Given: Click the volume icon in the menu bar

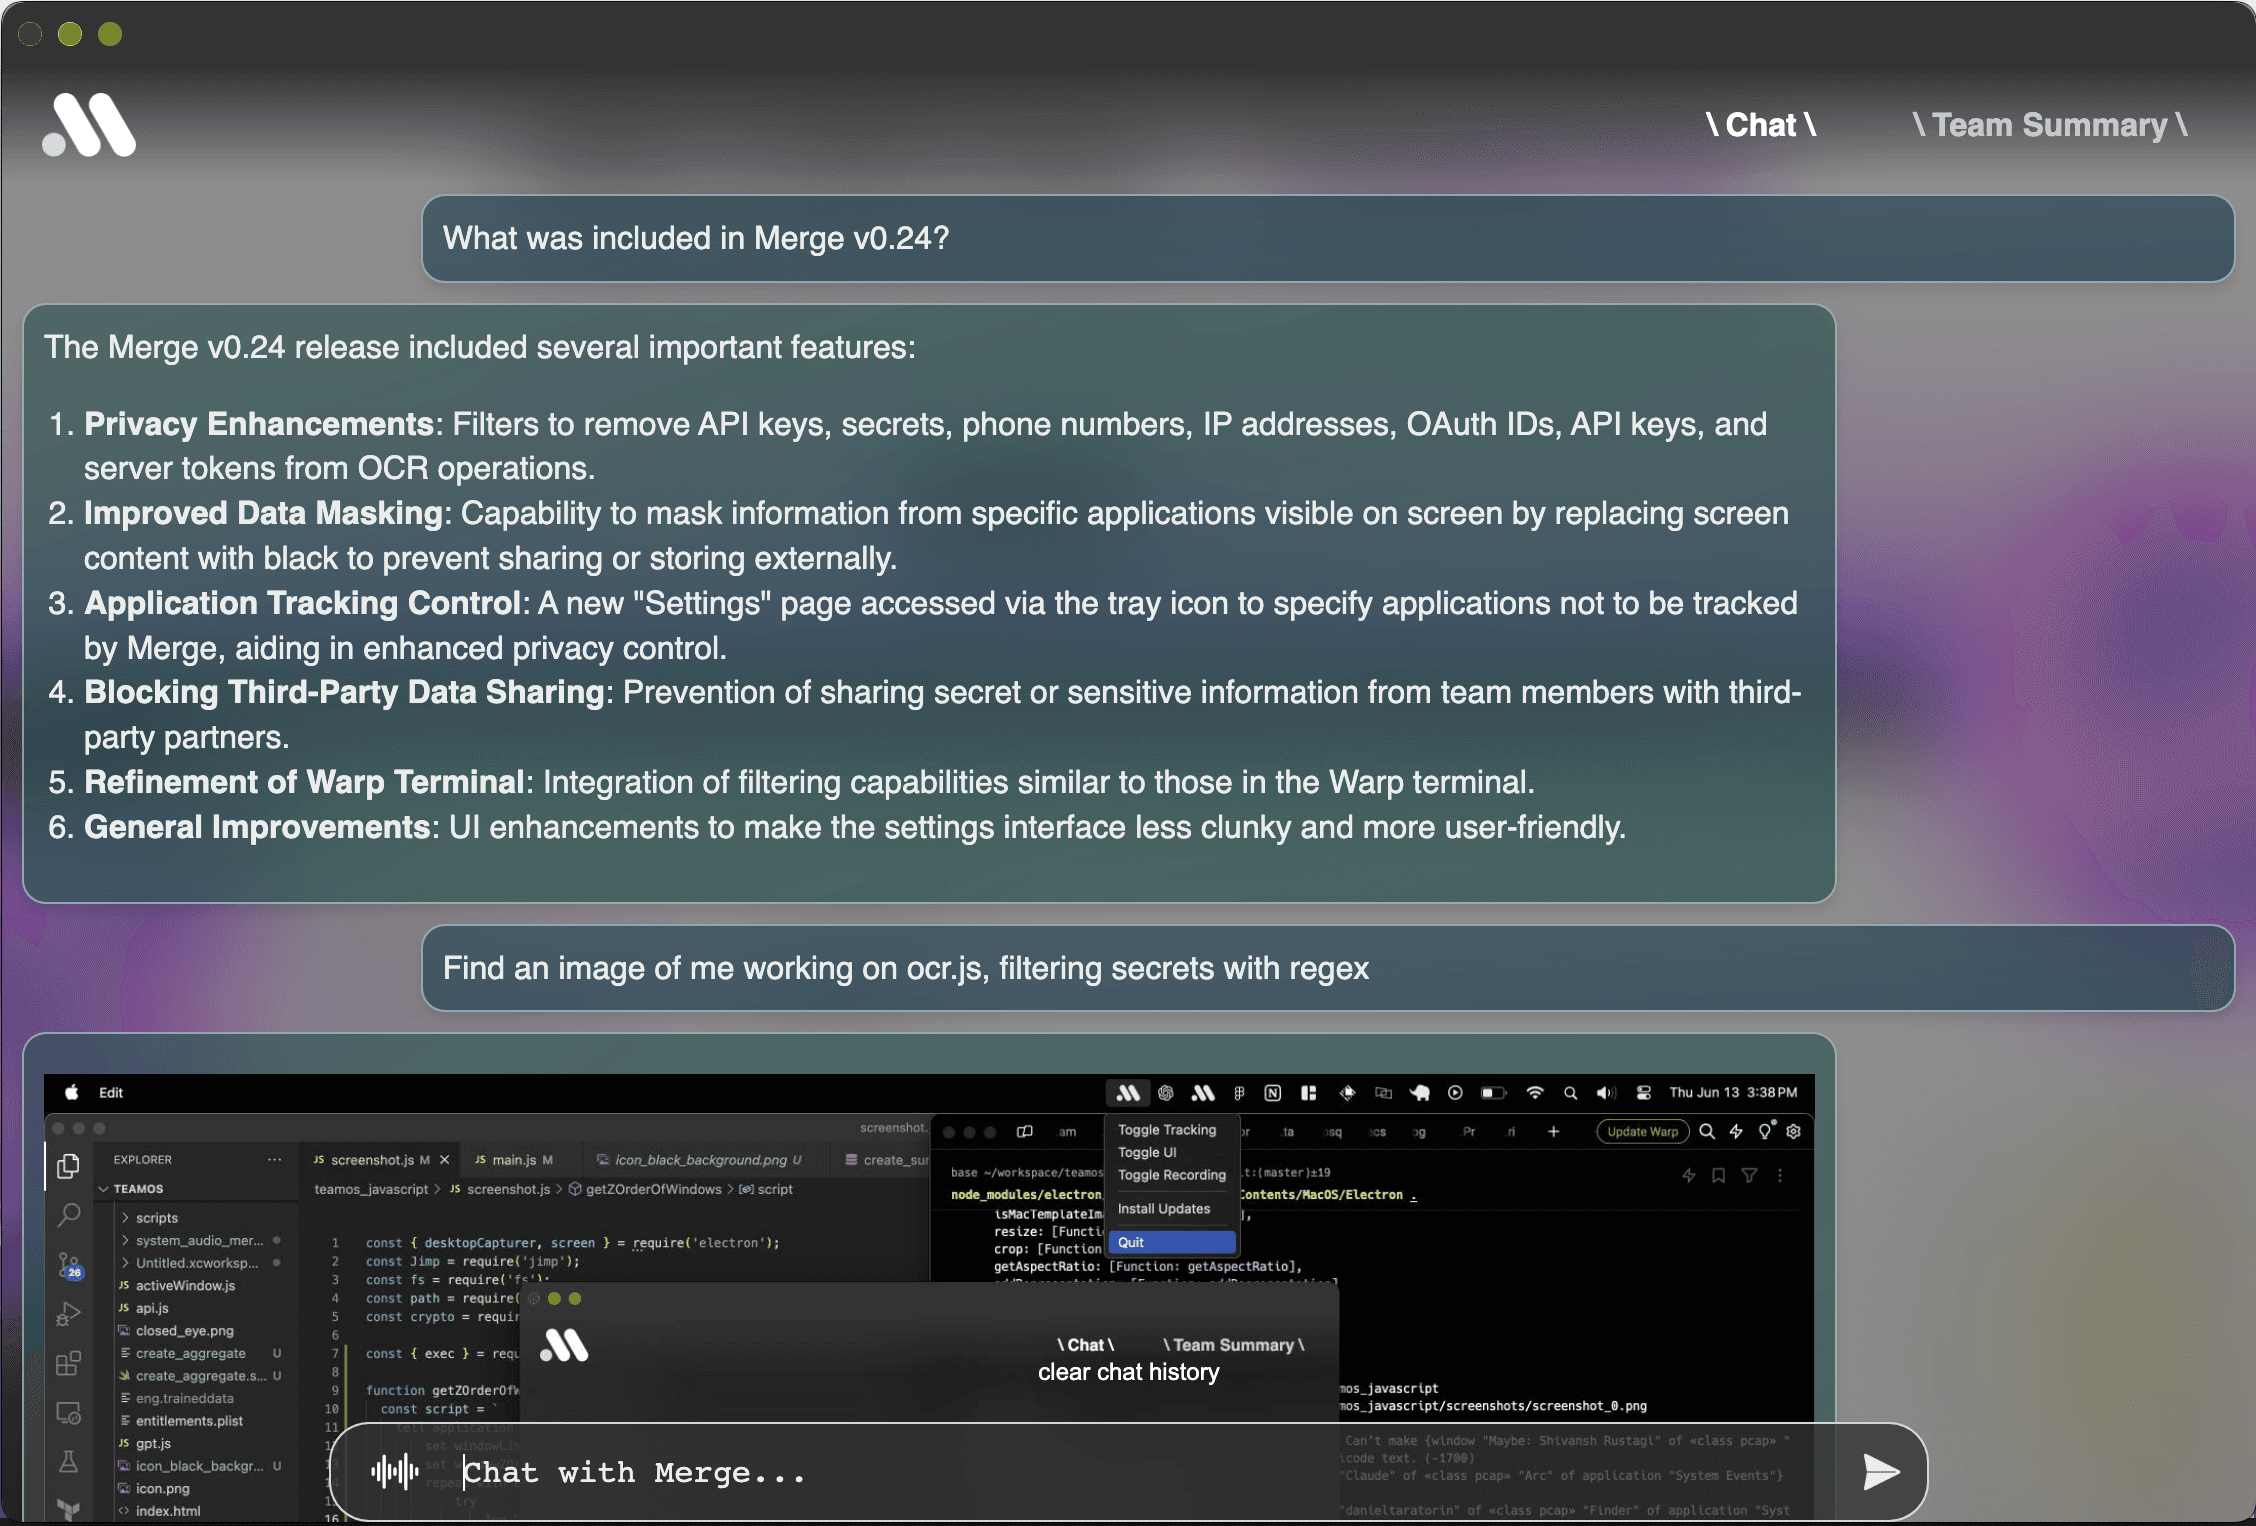Looking at the screenshot, I should tap(1606, 1093).
